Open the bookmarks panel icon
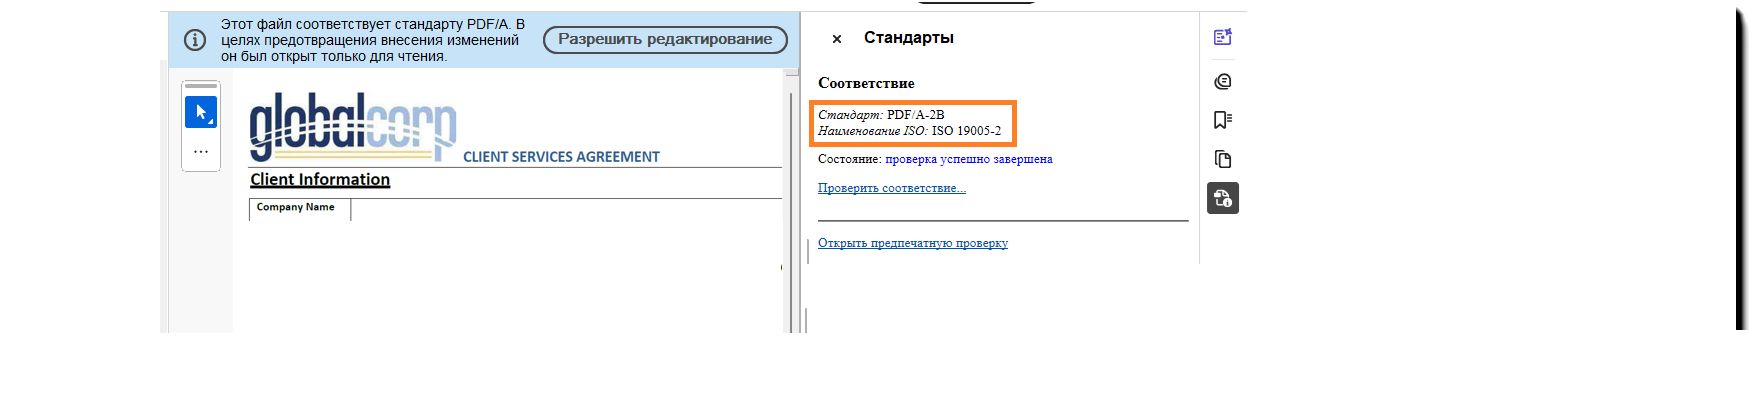 (x=1222, y=120)
